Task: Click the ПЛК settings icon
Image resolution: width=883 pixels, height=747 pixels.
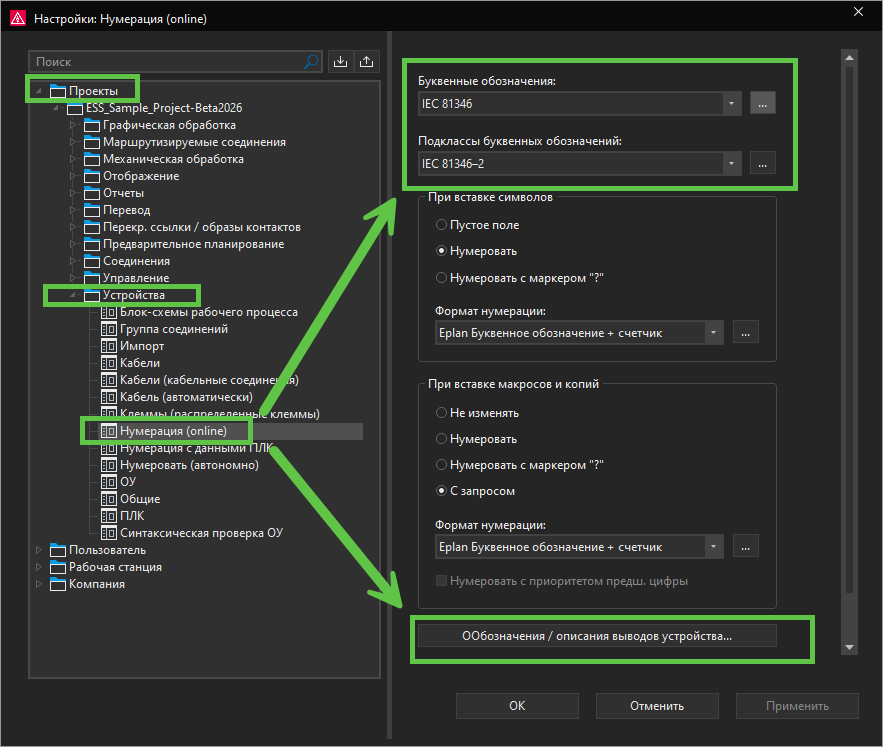Action: point(109,516)
